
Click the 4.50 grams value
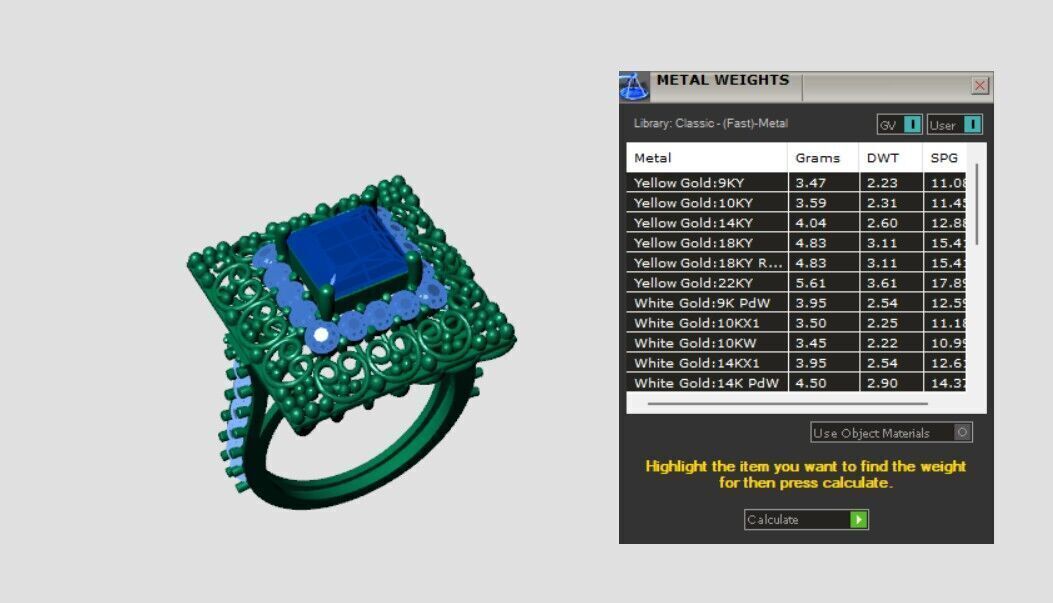[x=811, y=383]
